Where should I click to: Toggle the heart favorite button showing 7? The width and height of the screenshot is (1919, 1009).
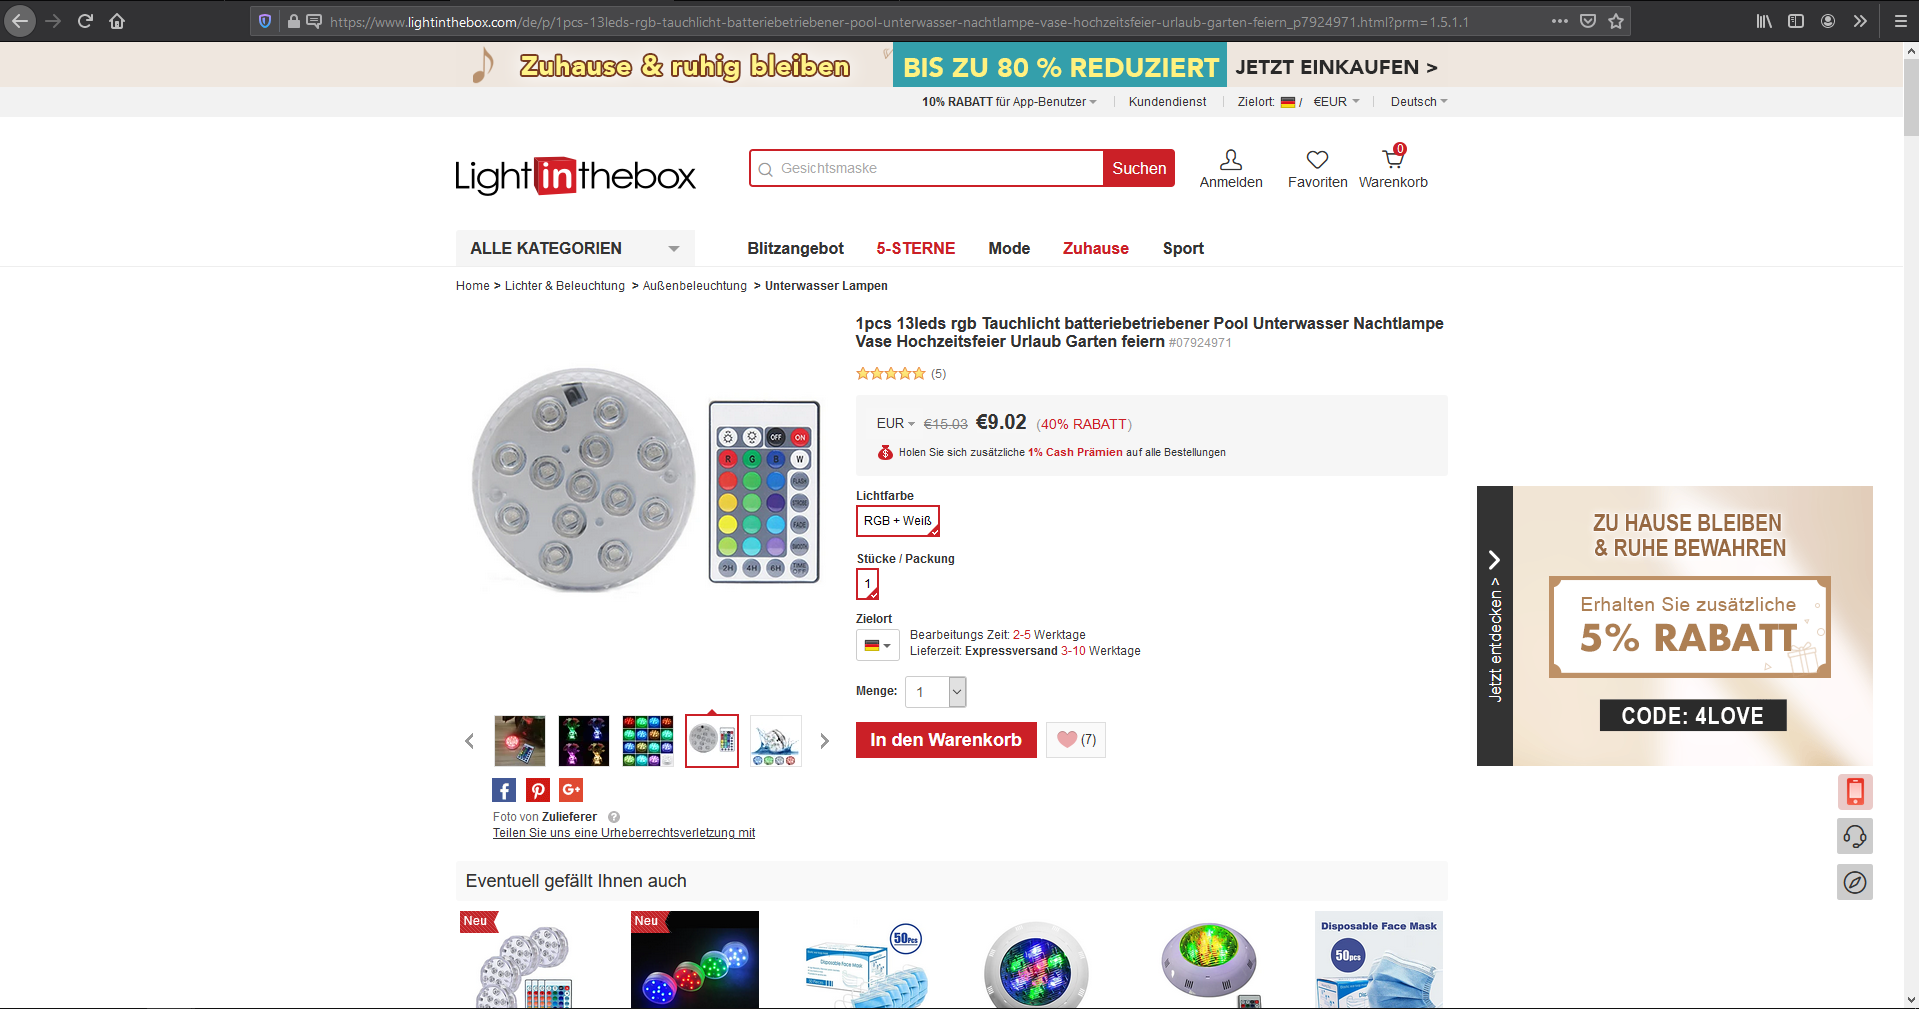pyautogui.click(x=1076, y=740)
